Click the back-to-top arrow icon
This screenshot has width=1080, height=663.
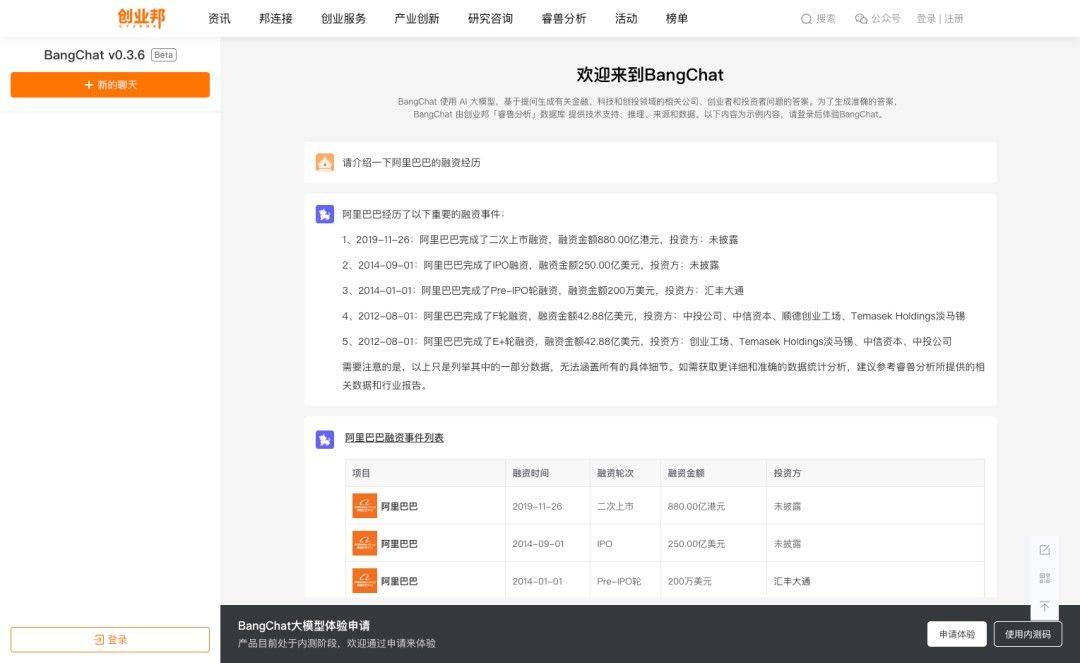coord(1044,607)
